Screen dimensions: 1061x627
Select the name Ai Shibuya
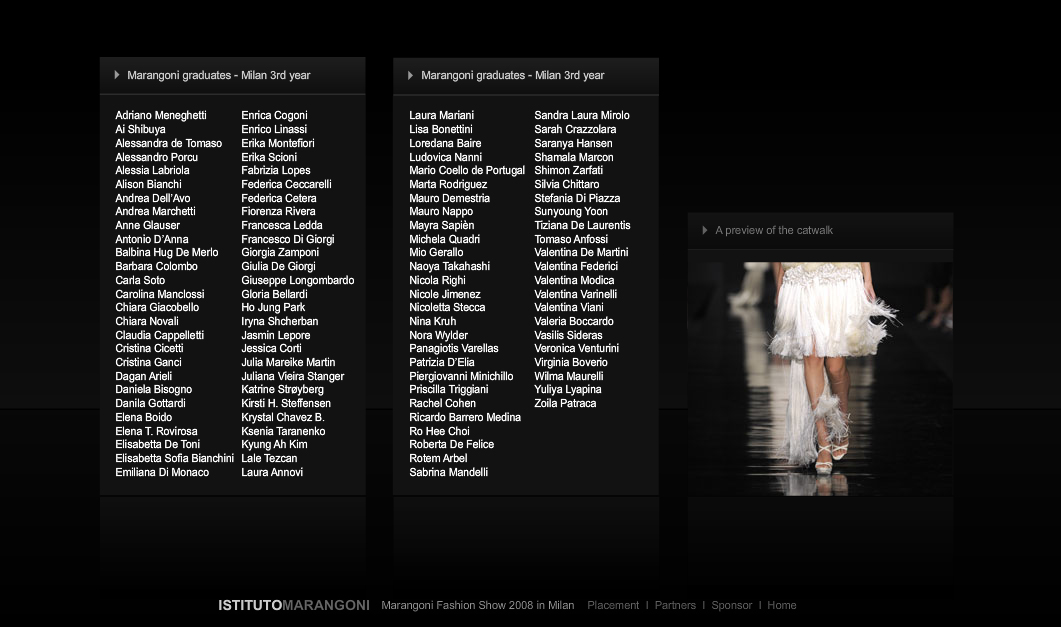coord(140,129)
